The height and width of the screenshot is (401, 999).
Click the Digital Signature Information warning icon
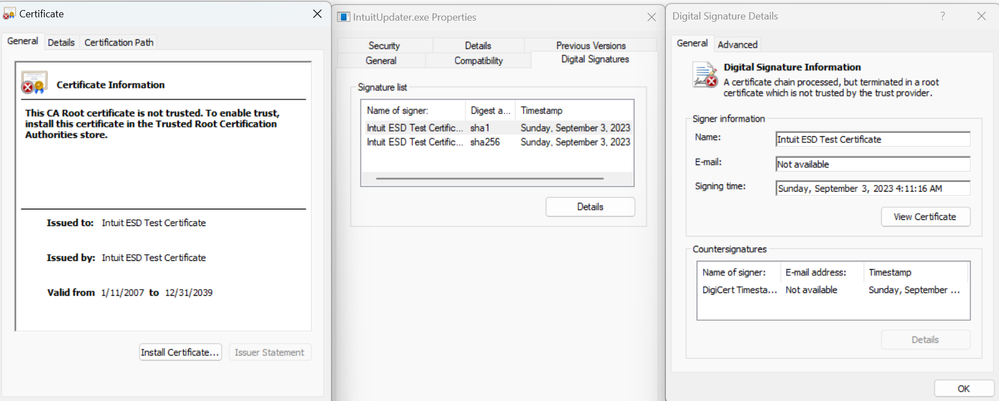tap(705, 75)
